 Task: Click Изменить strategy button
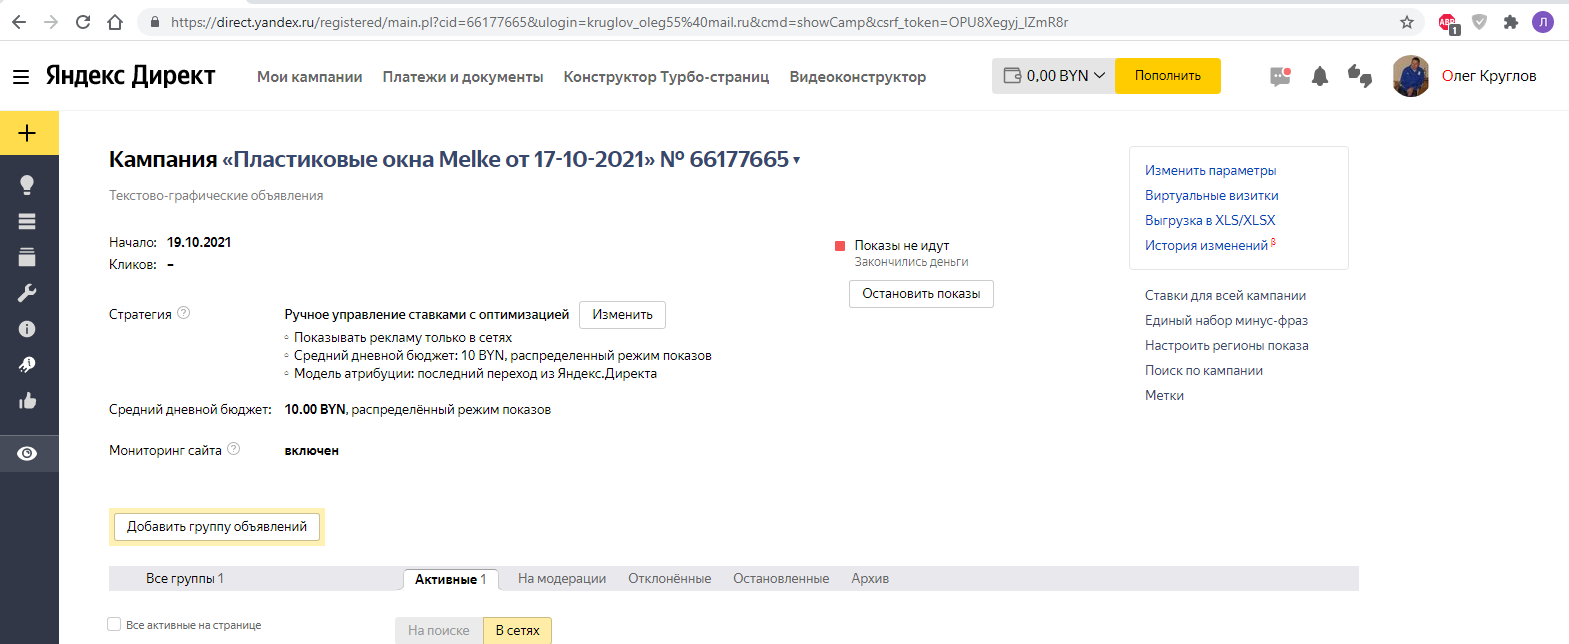[622, 314]
